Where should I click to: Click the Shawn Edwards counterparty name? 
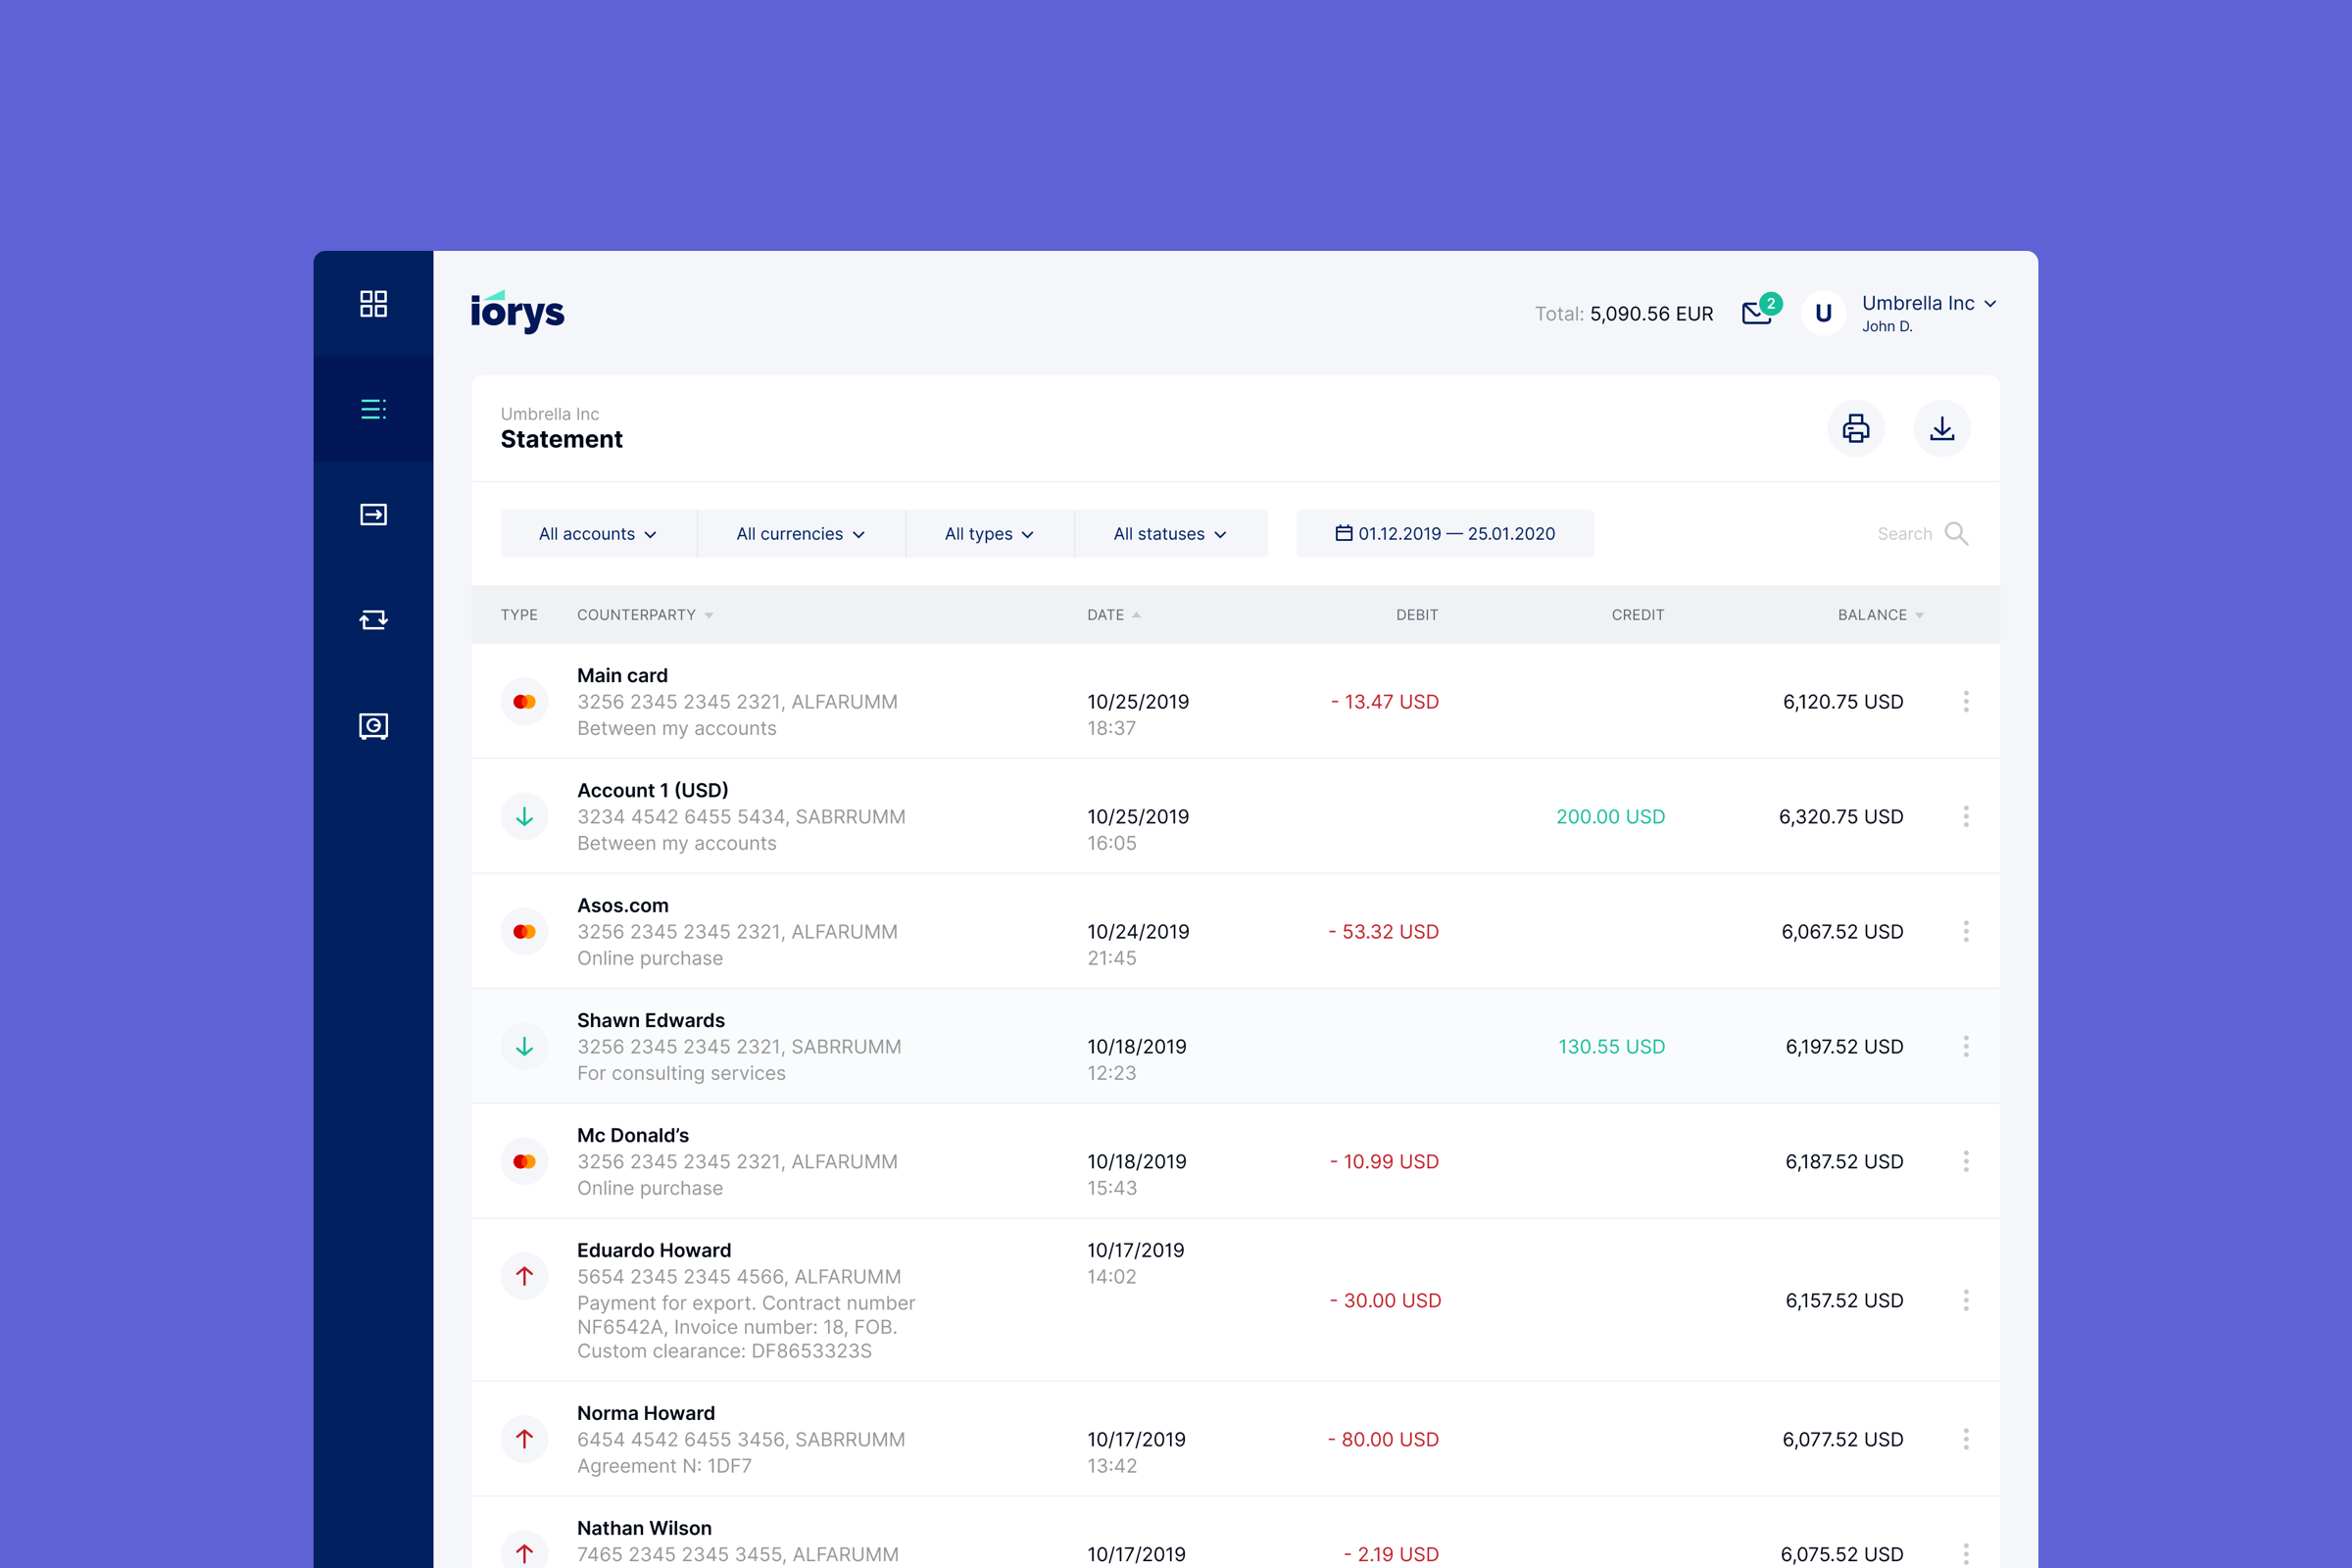pos(650,1020)
